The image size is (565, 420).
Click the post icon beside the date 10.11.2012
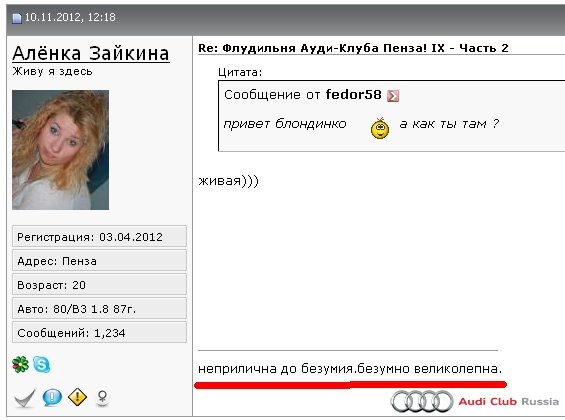point(17,18)
